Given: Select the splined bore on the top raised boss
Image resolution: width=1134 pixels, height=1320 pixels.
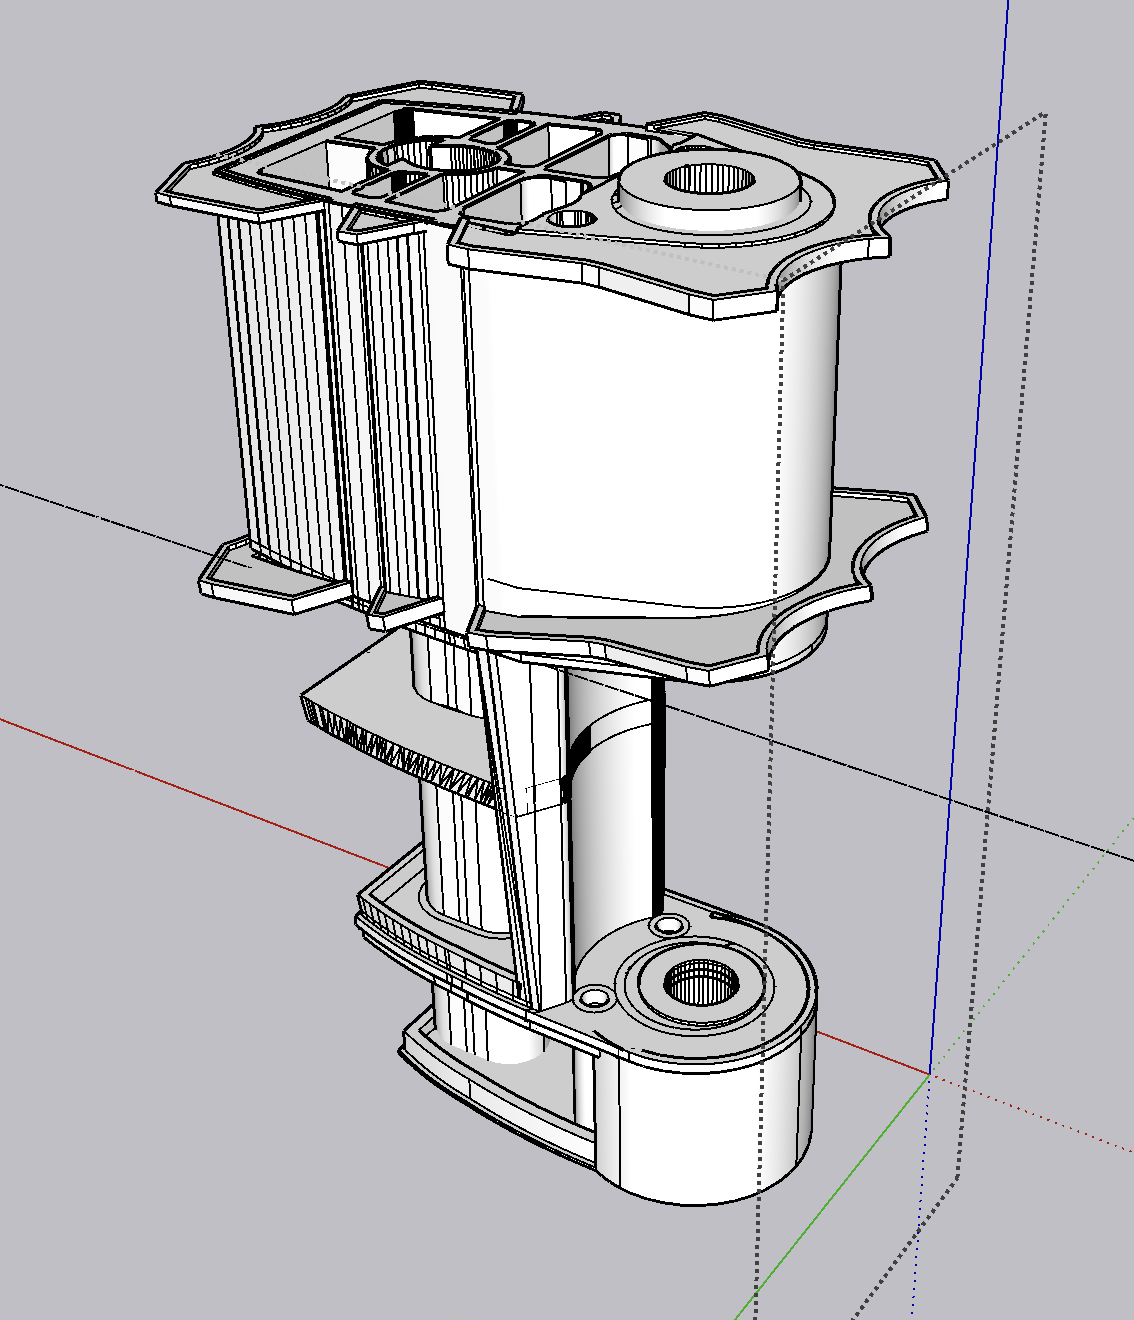Looking at the screenshot, I should pyautogui.click(x=710, y=180).
